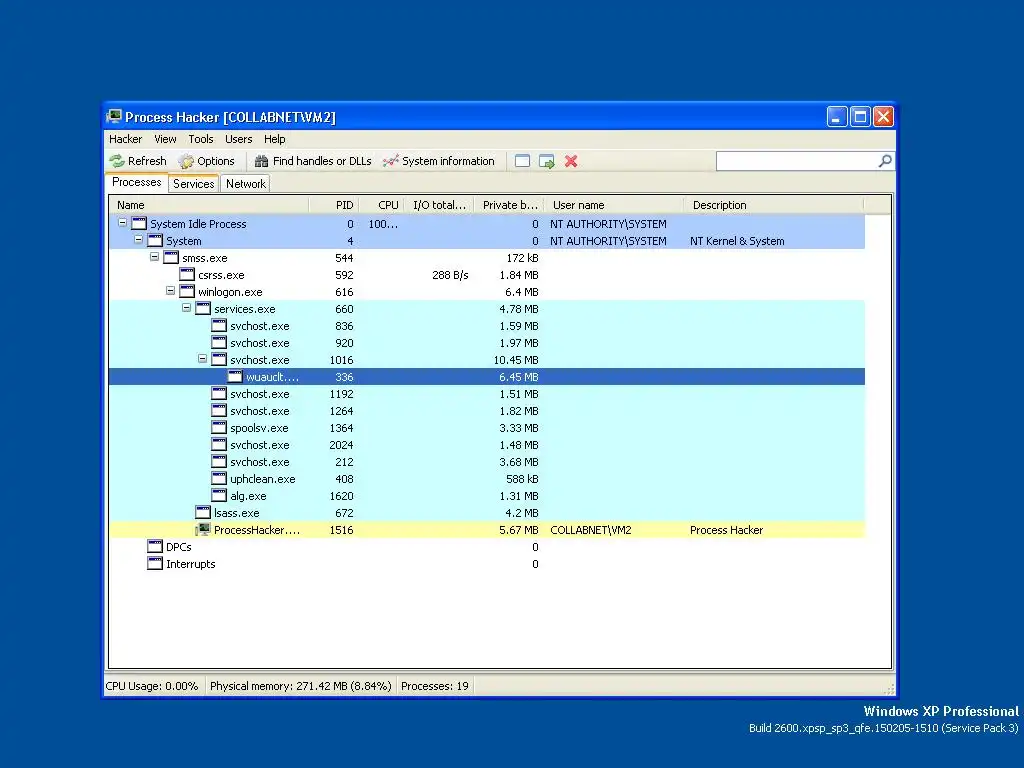The image size is (1024, 768).
Task: Select the lsass.exe process name
Action: 236,513
